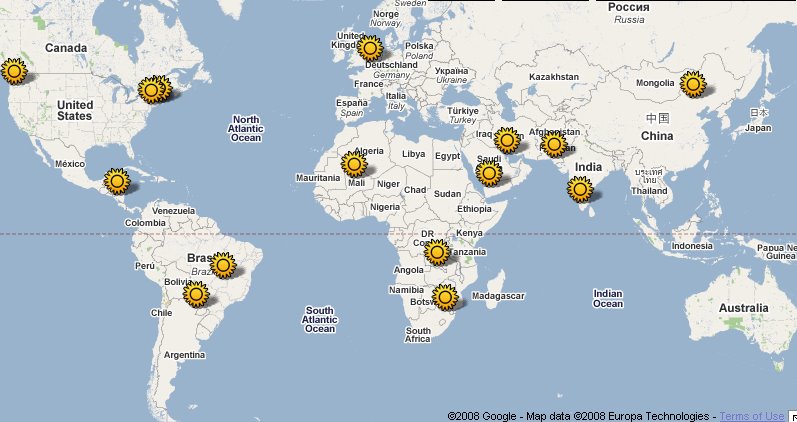This screenshot has height=422, width=797.
Task: Click the 'Madagascar' map label
Action: (x=498, y=296)
